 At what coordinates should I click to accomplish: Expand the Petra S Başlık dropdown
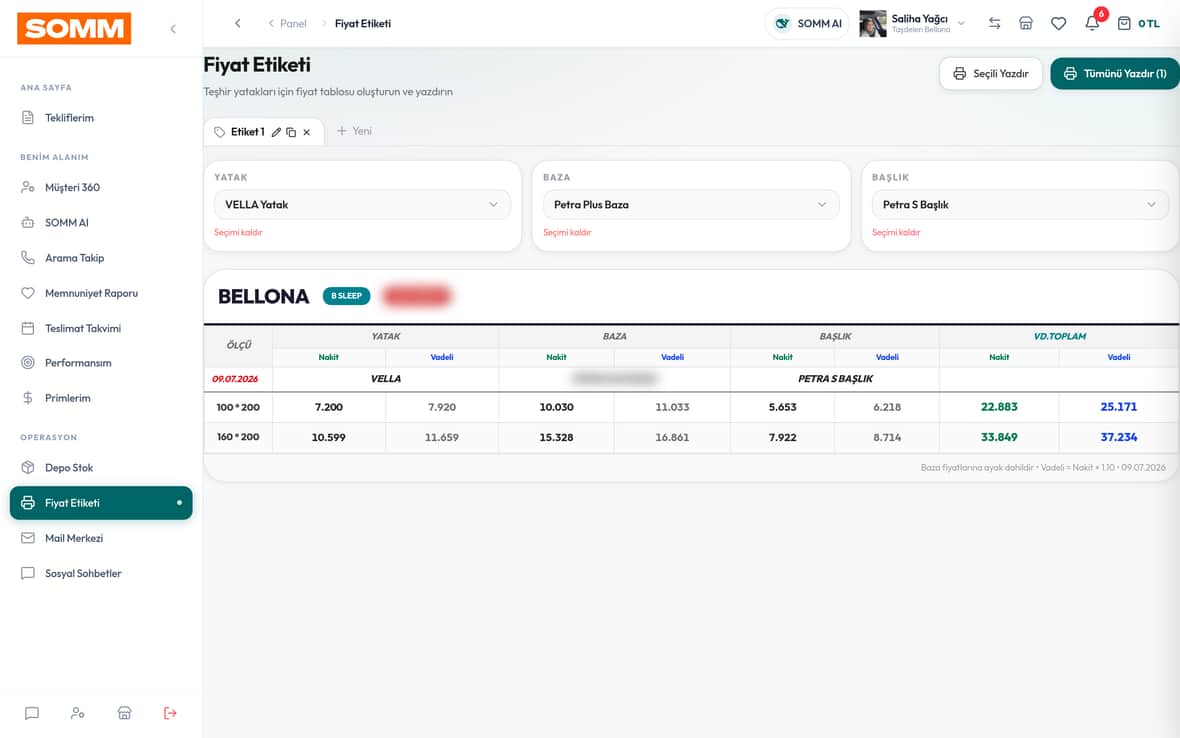coord(1020,205)
